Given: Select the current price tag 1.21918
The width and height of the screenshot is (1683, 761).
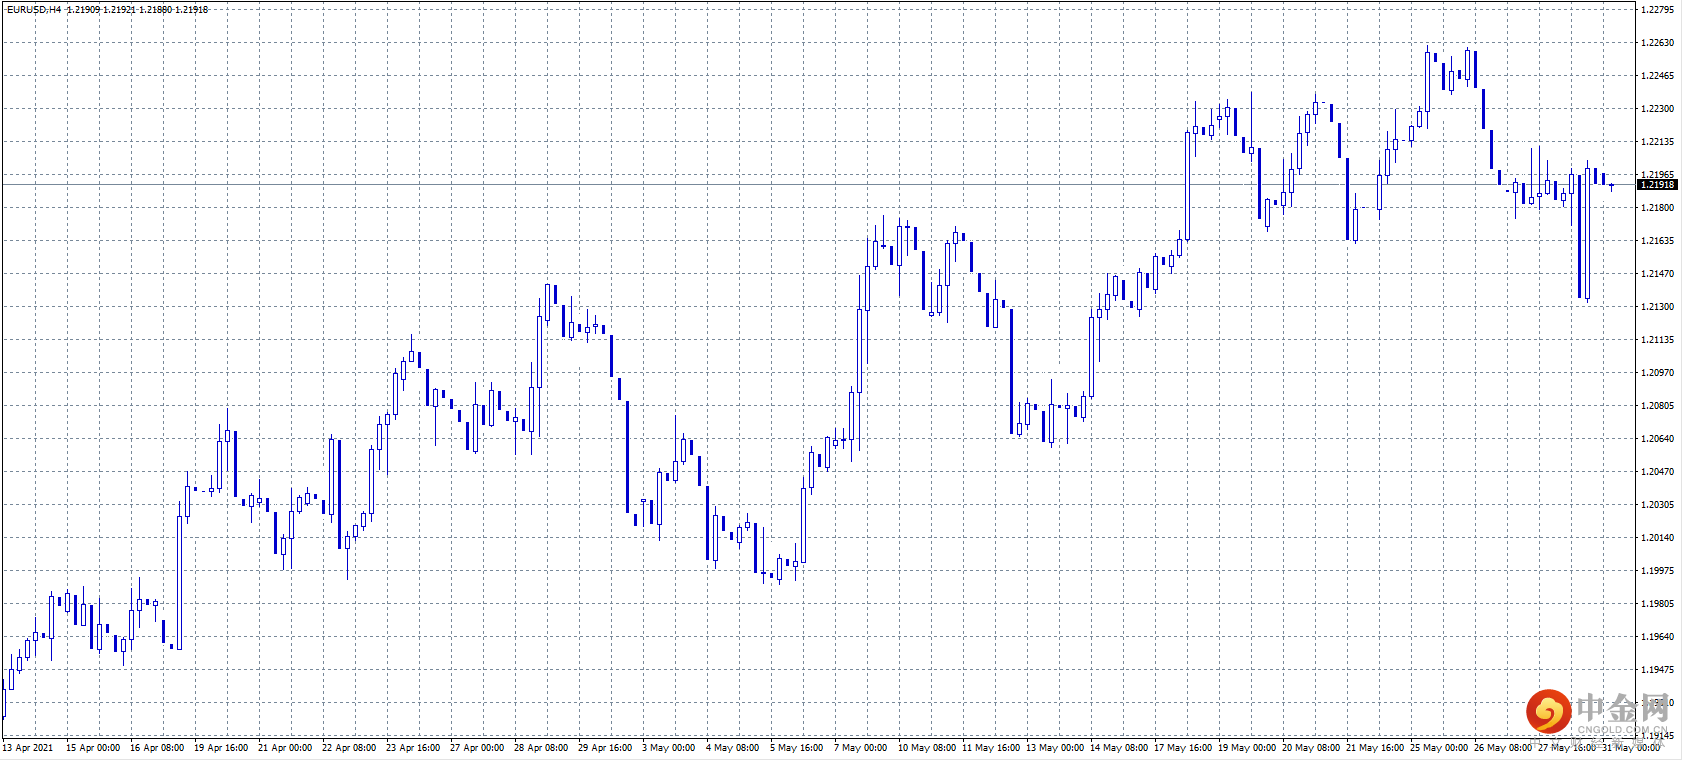Looking at the screenshot, I should pos(1657,184).
